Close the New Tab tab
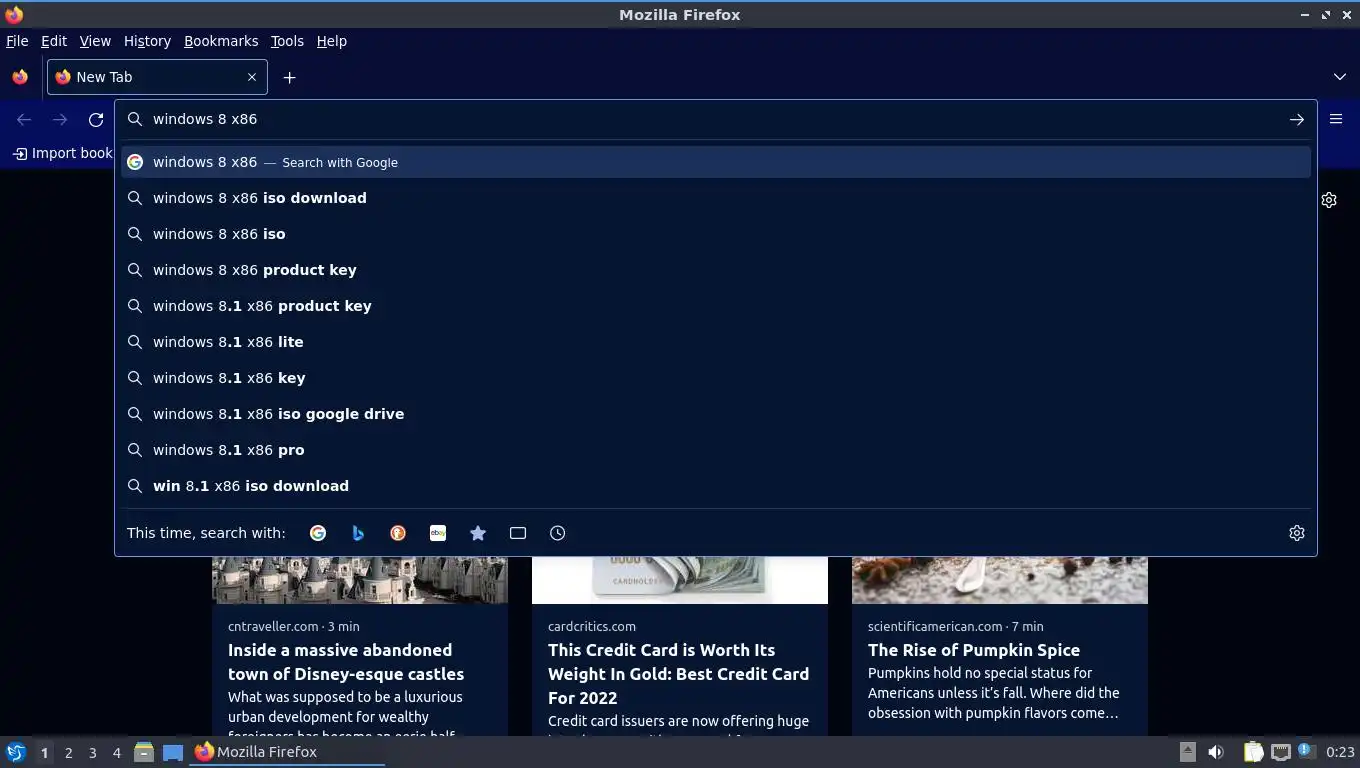The image size is (1360, 768). tap(252, 77)
